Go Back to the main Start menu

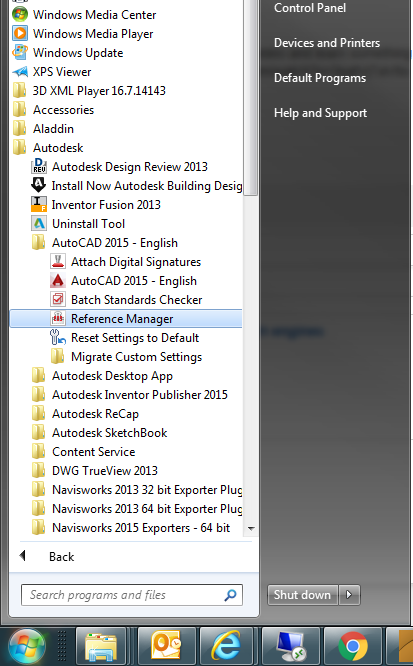[47, 556]
